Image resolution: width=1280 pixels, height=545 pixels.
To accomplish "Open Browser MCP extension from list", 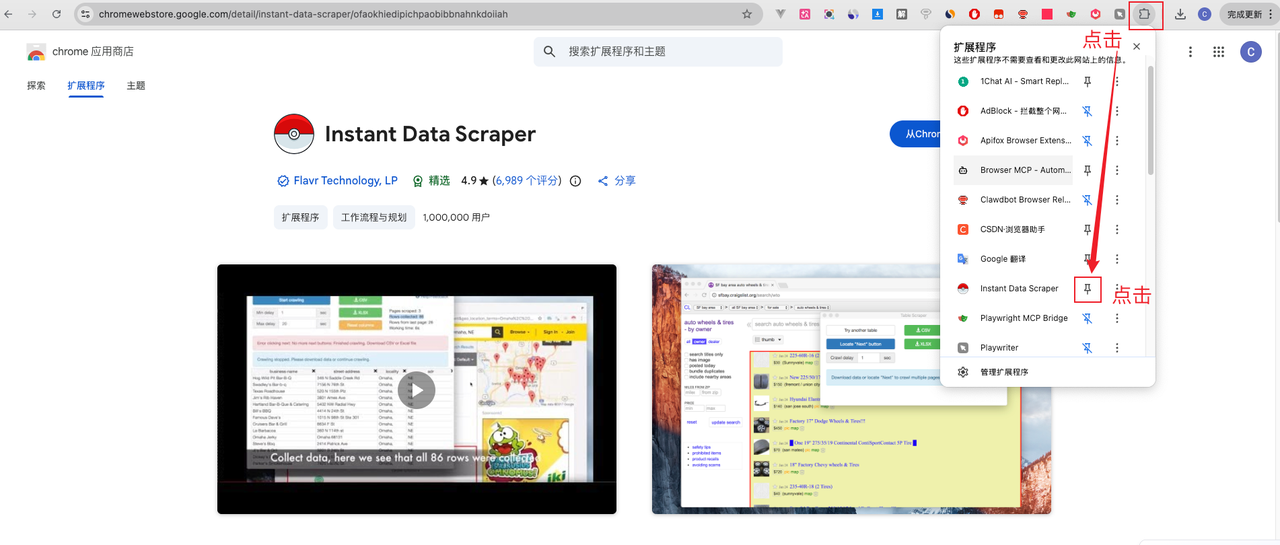I will coord(1012,170).
